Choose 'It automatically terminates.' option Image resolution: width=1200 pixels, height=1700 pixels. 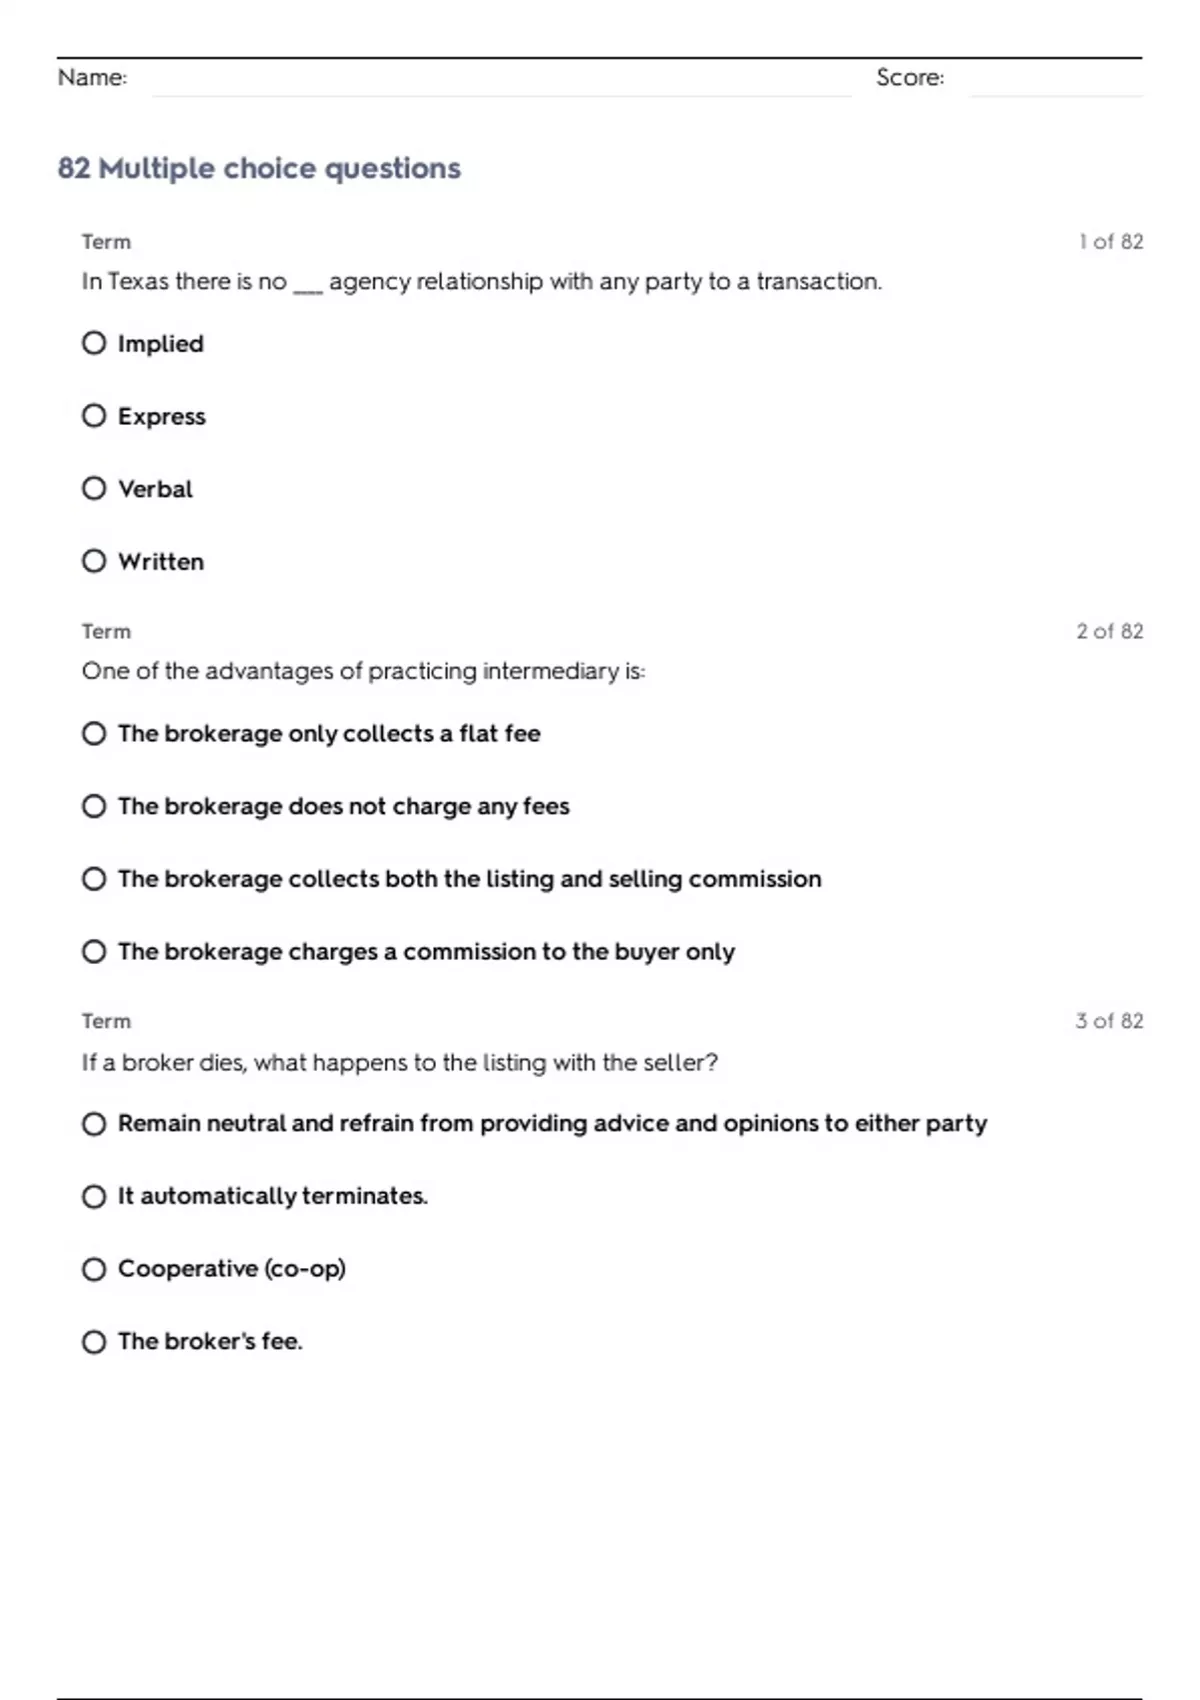click(x=94, y=1196)
